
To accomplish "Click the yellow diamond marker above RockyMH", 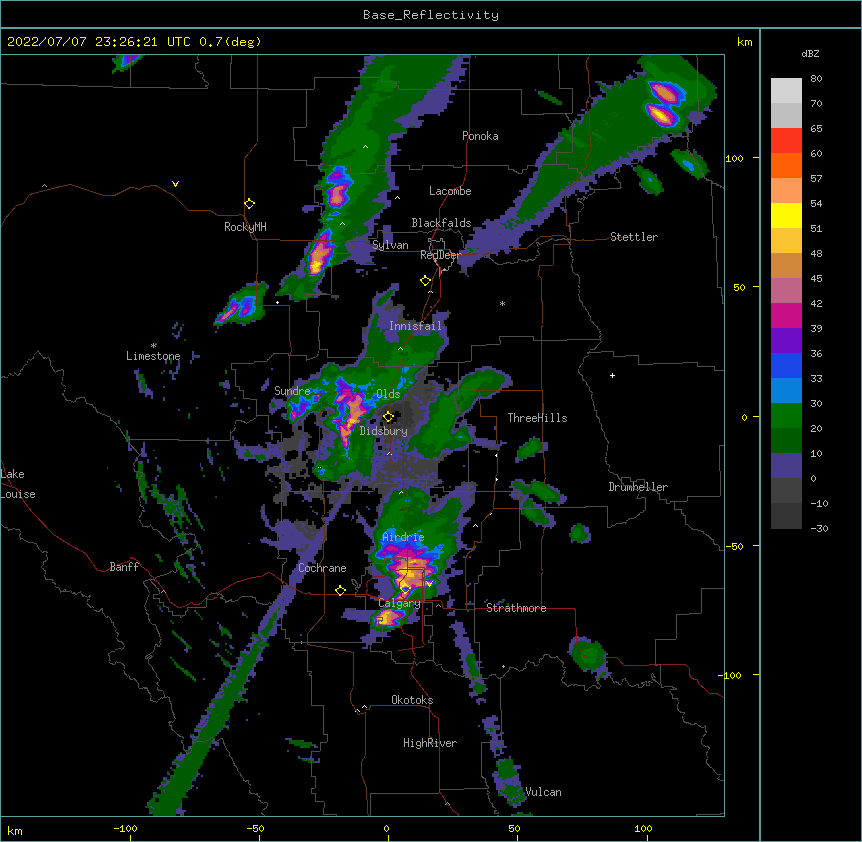I will click(x=249, y=204).
